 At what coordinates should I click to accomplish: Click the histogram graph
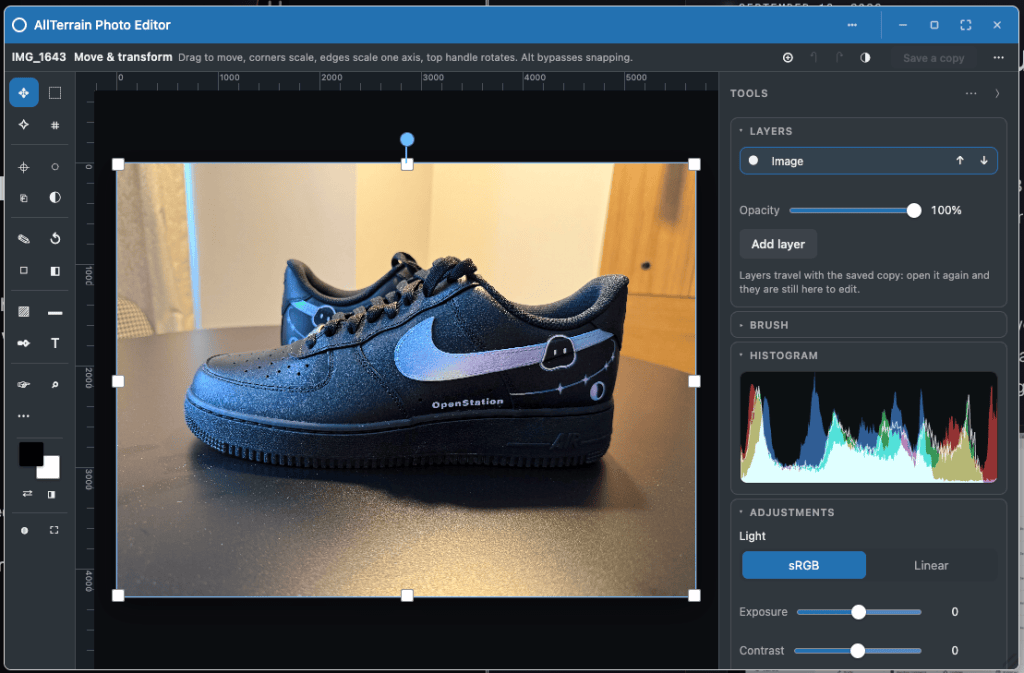tap(869, 428)
